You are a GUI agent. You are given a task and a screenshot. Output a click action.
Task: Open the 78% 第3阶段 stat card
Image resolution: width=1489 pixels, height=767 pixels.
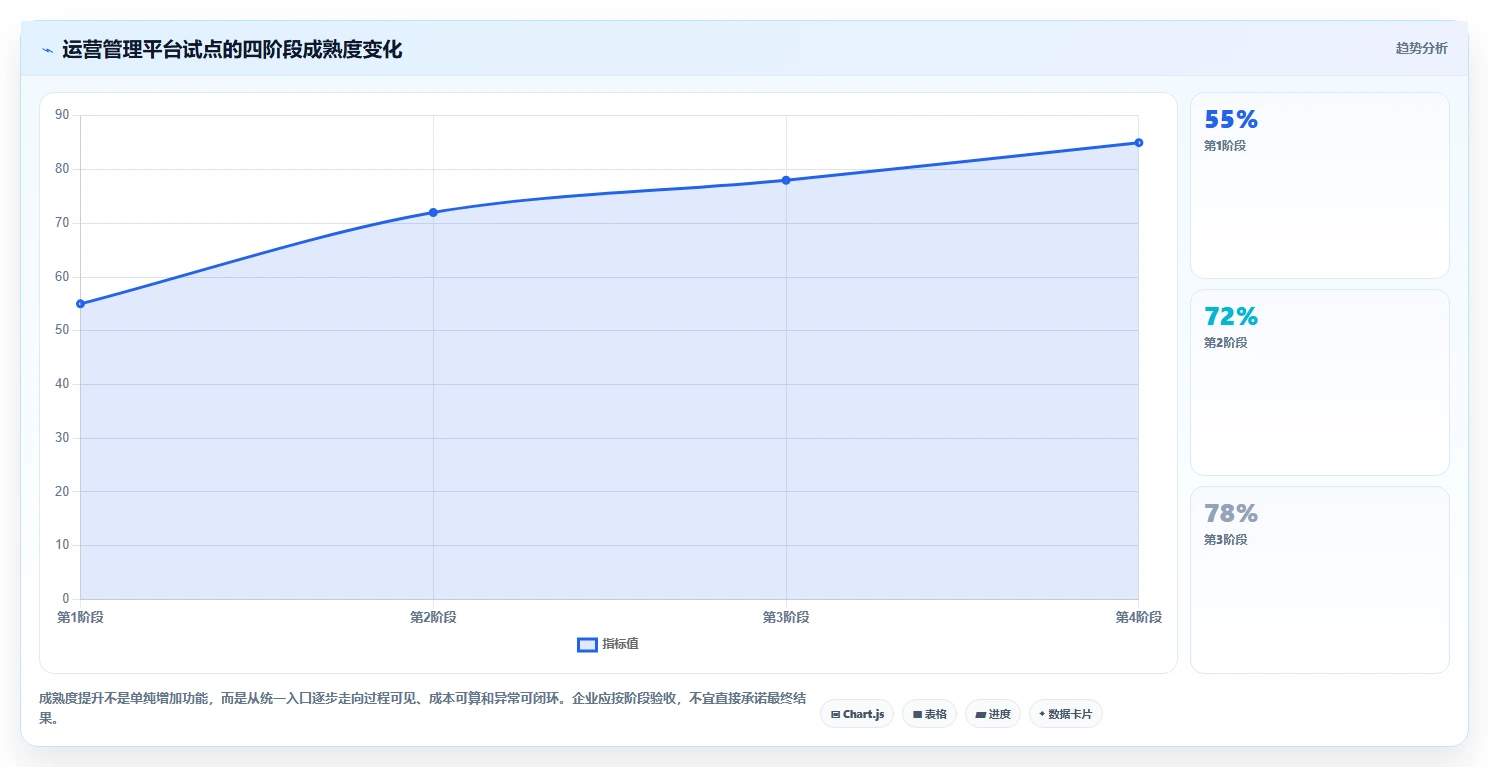coord(1319,579)
